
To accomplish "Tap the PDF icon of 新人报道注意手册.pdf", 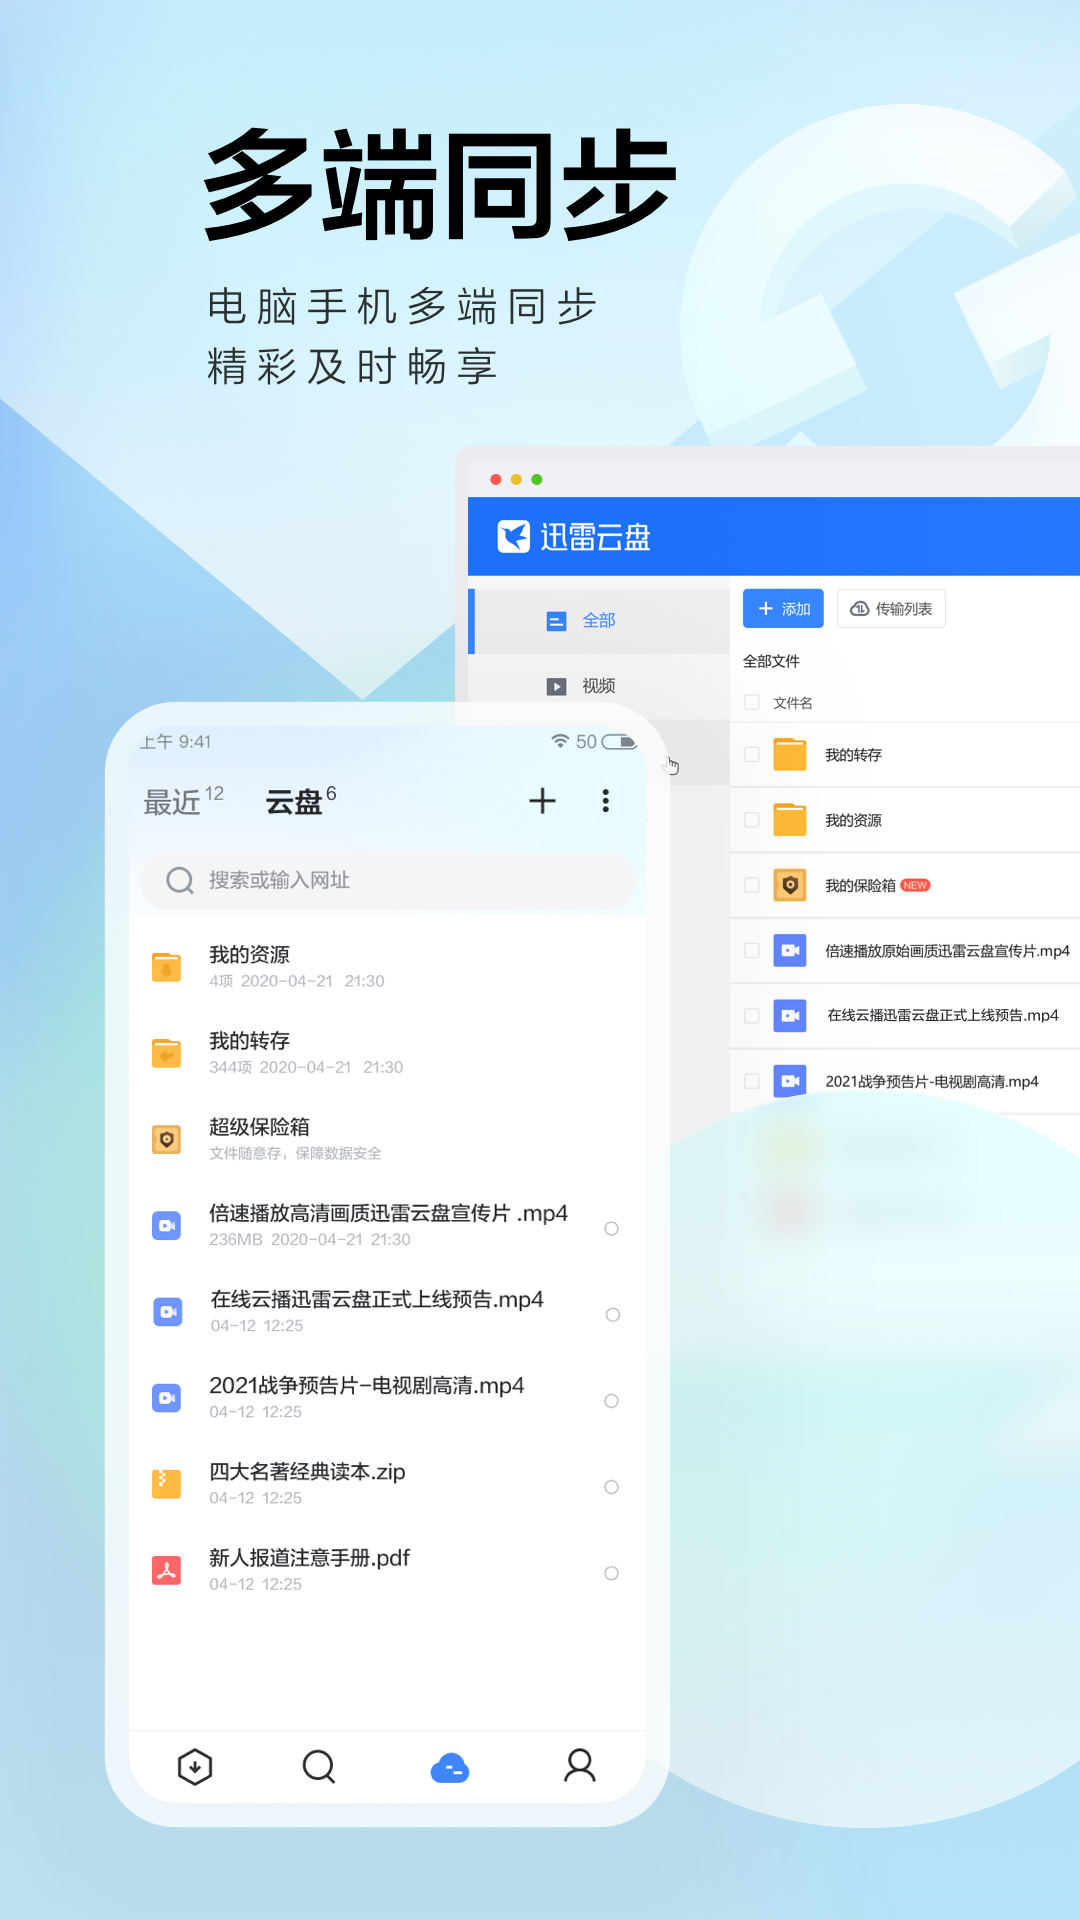I will [x=166, y=1570].
